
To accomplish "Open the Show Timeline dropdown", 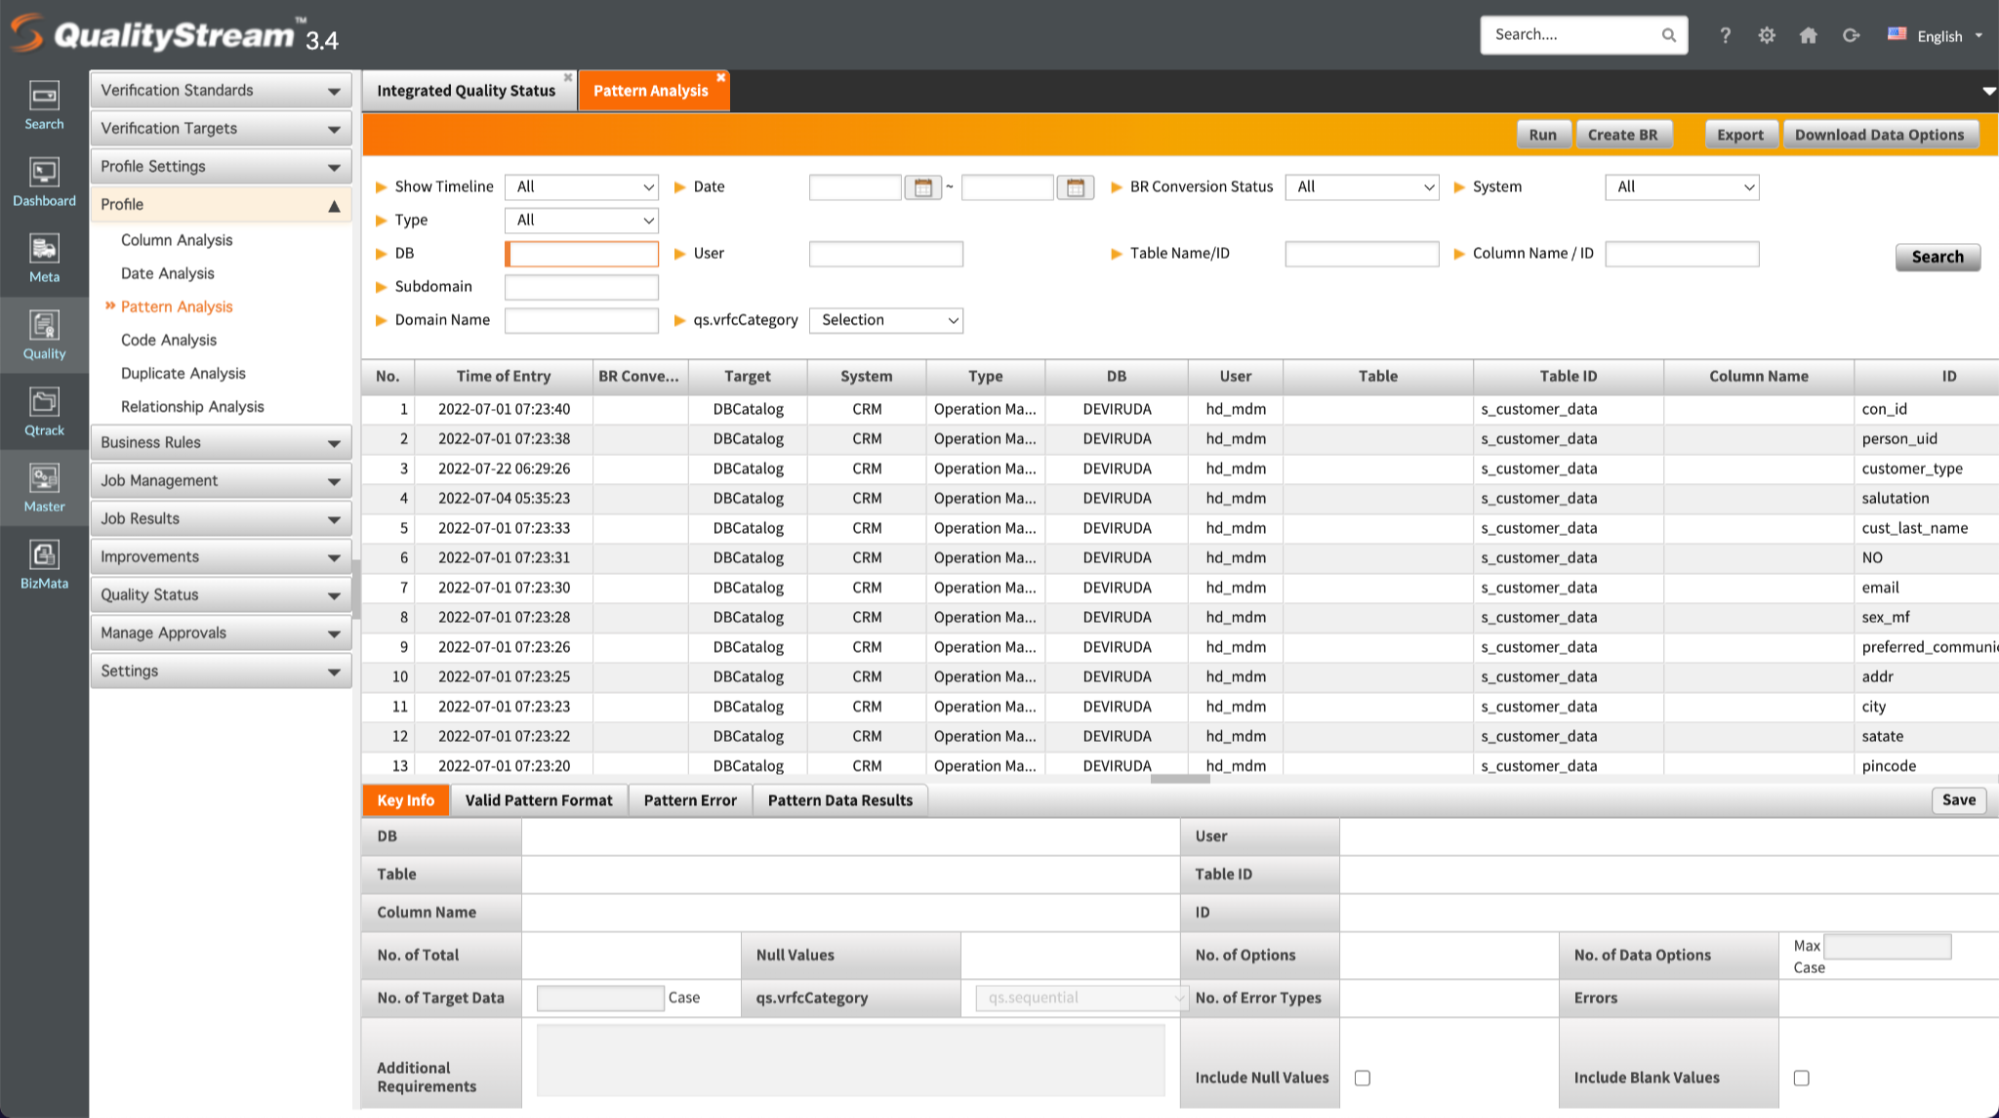I will coord(581,186).
